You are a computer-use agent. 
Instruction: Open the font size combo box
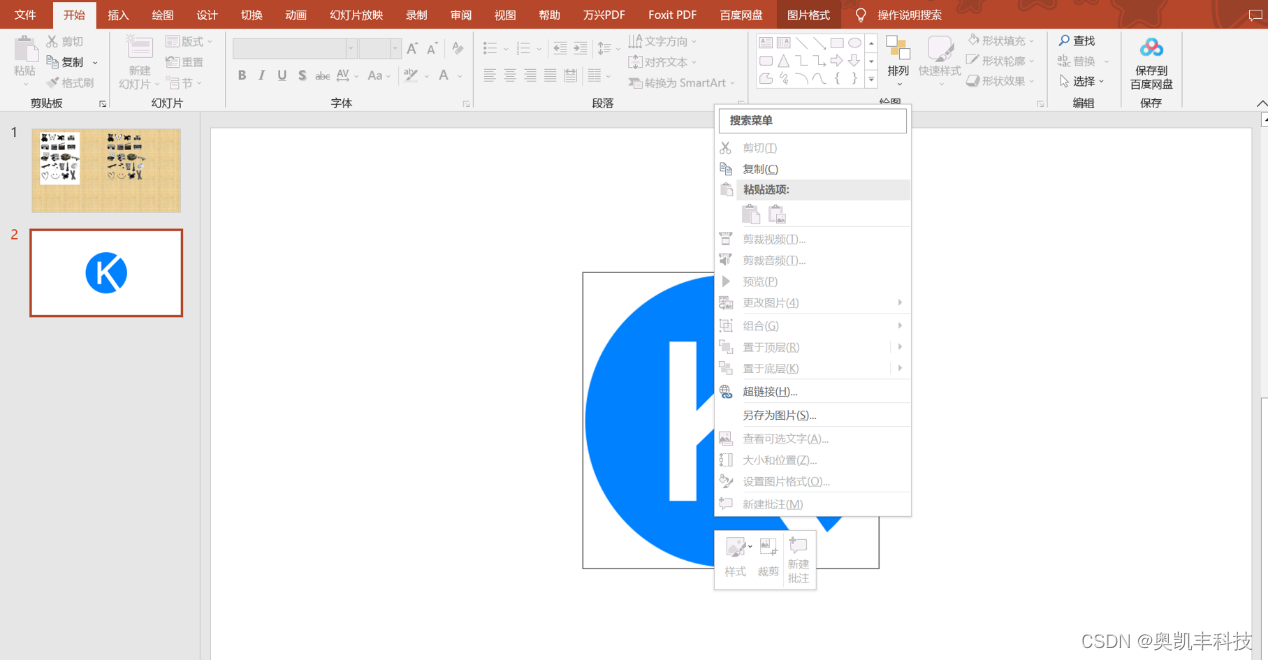[x=380, y=48]
